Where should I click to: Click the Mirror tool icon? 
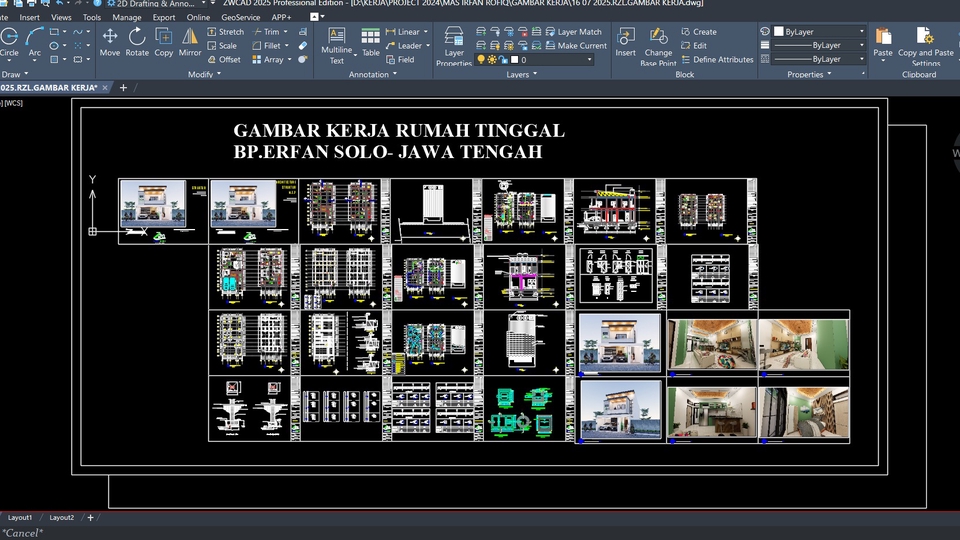pos(190,41)
